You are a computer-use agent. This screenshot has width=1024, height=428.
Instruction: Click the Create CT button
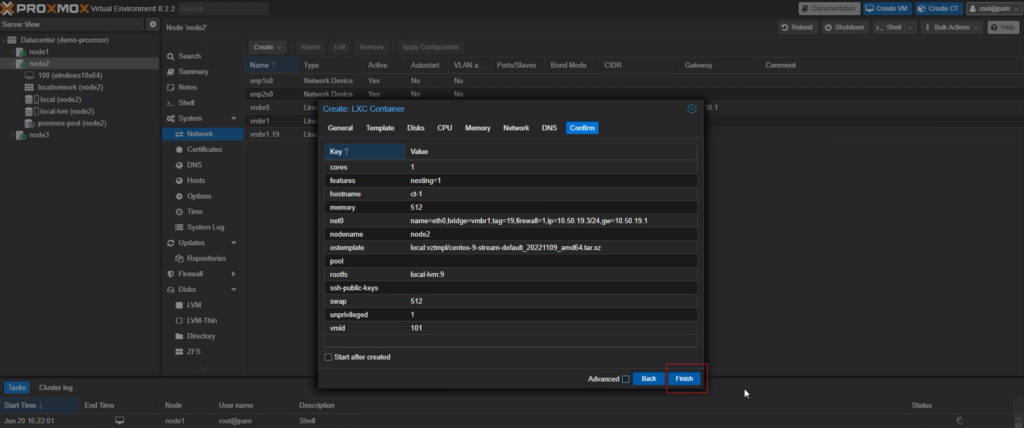938,8
